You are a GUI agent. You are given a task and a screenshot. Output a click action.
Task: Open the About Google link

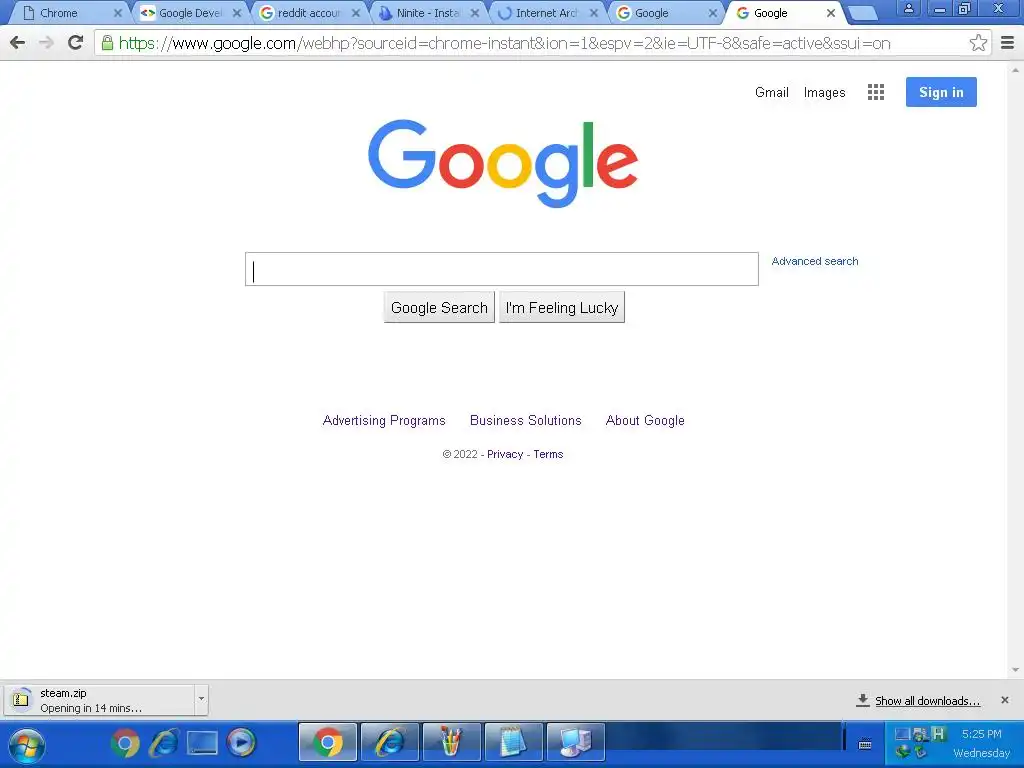(645, 421)
